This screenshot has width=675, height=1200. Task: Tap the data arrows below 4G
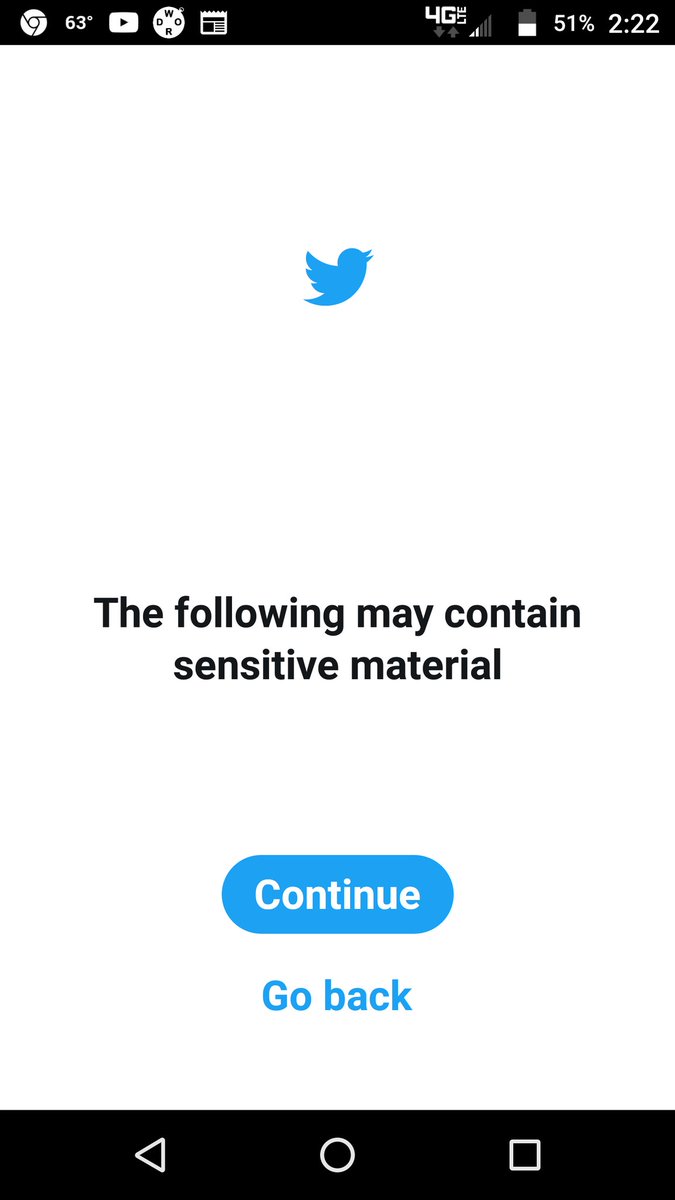tap(445, 31)
